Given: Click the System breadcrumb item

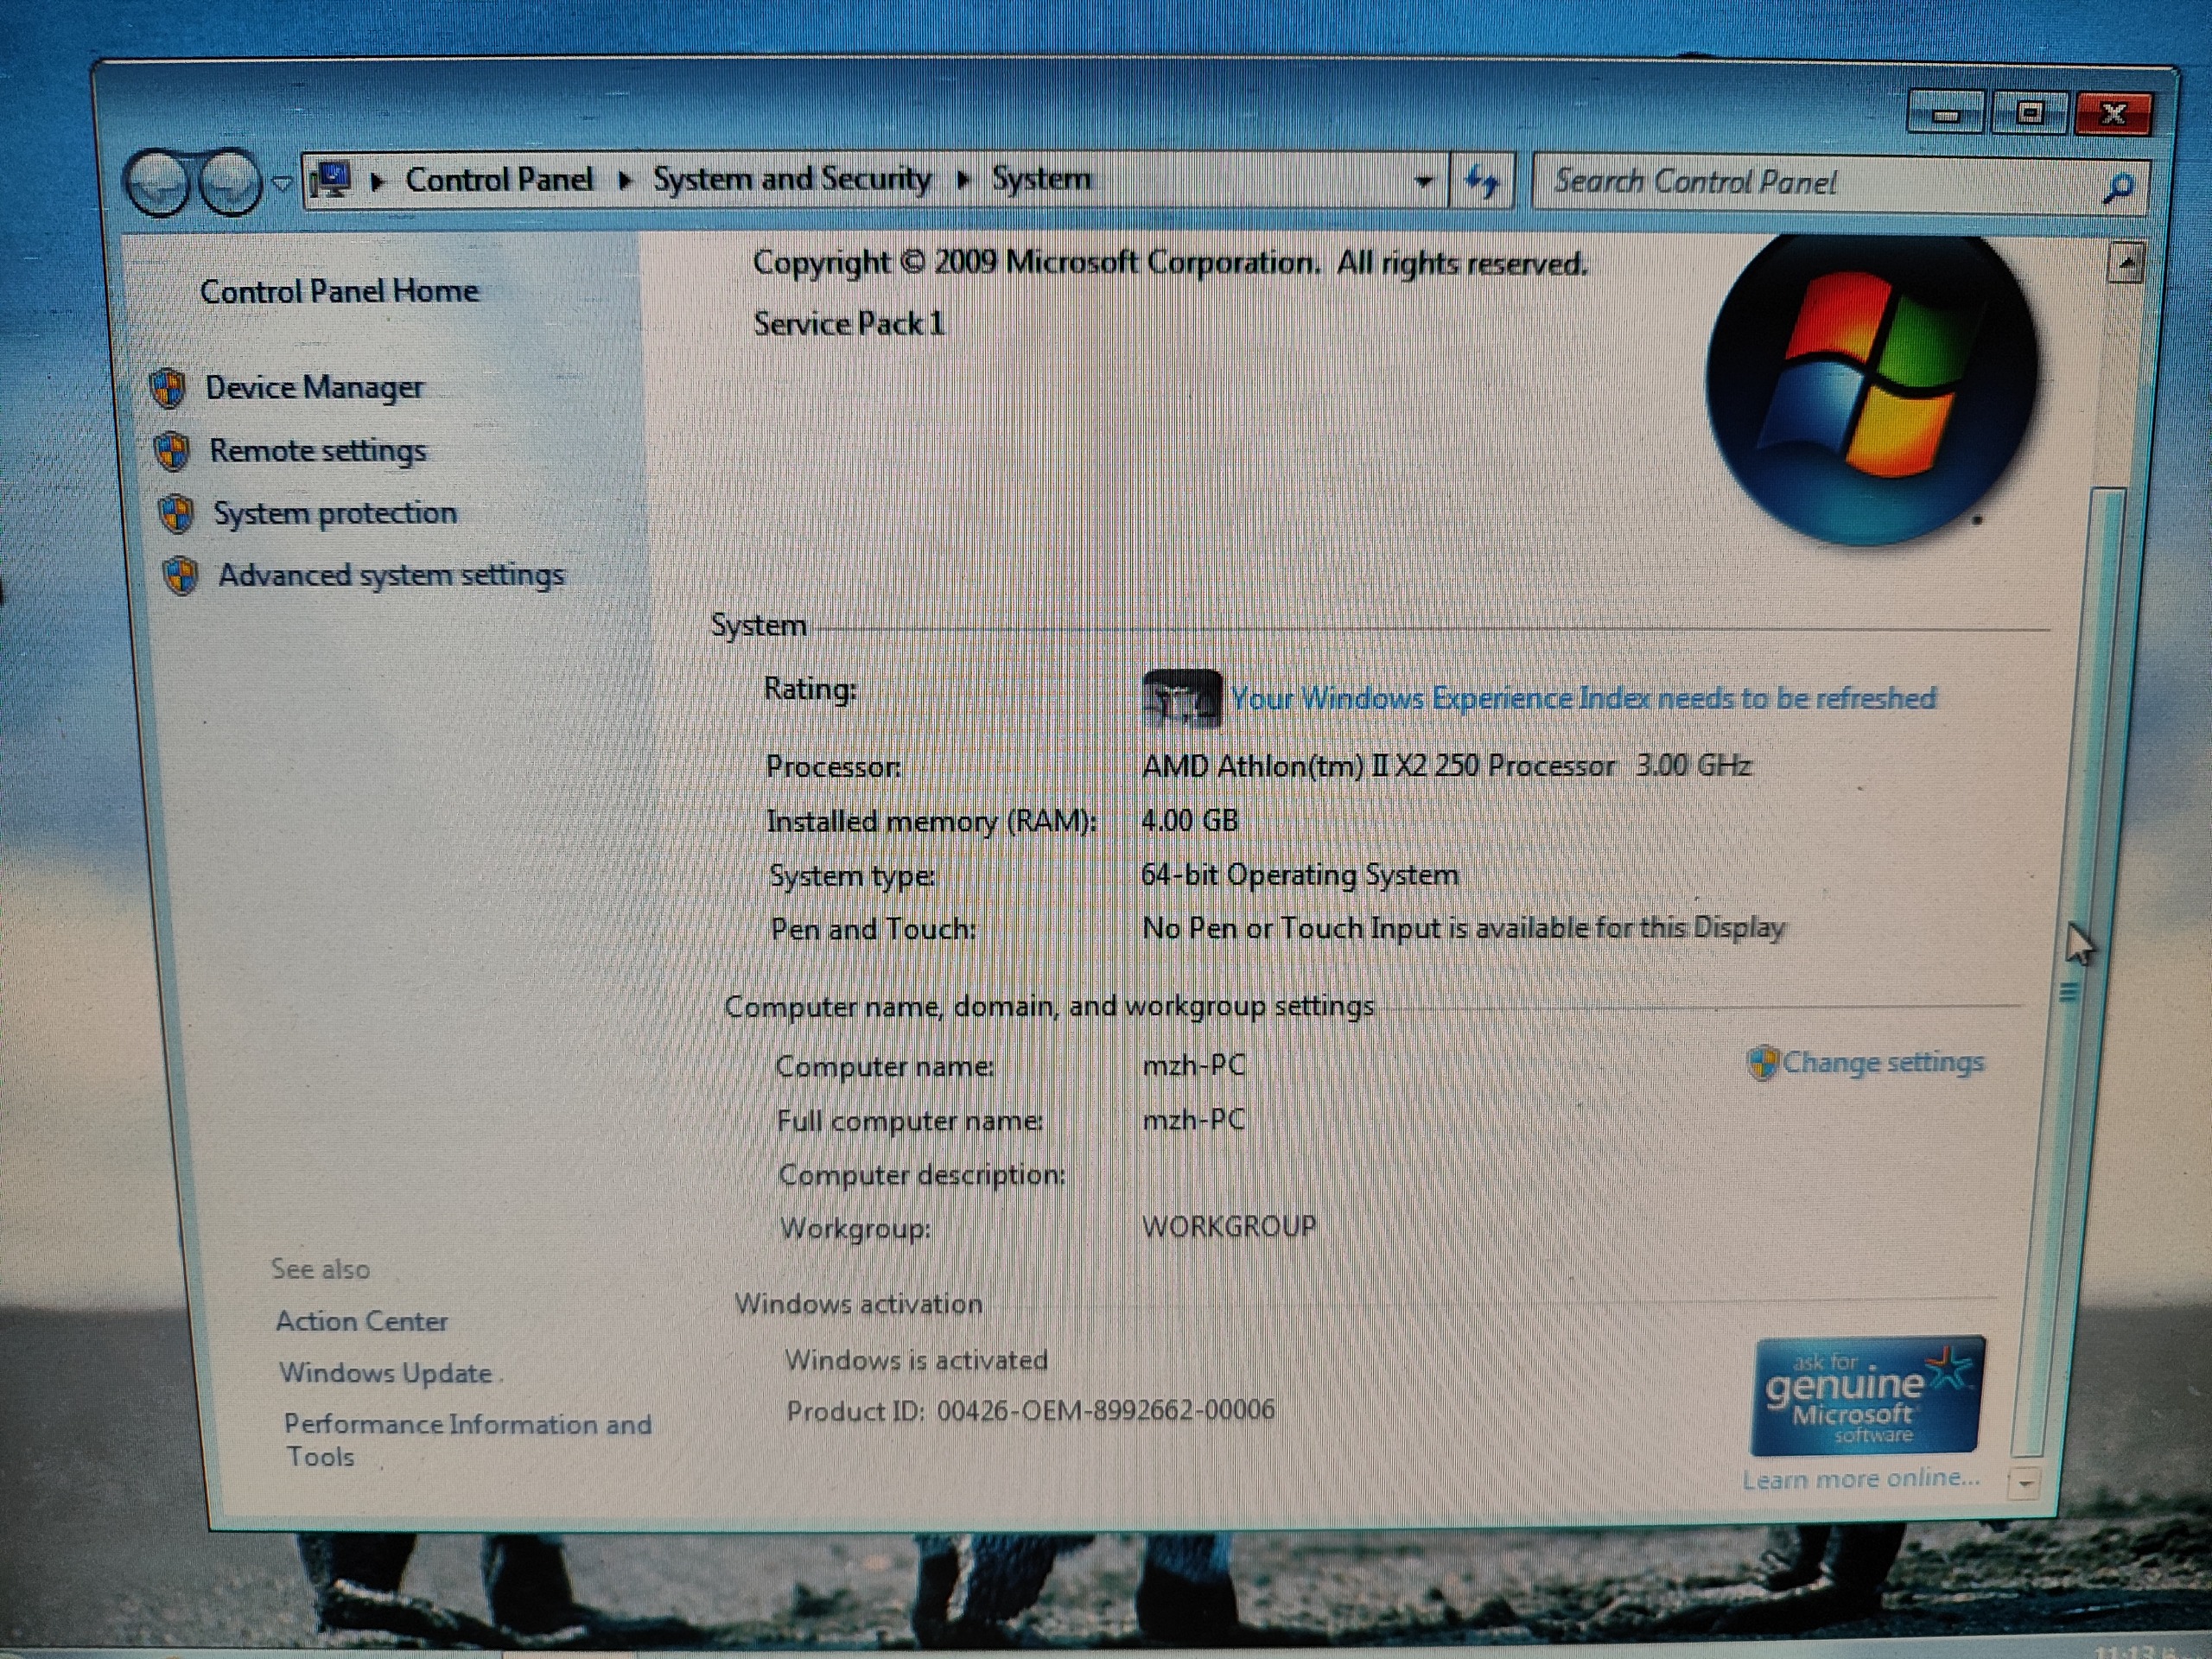Looking at the screenshot, I should click(1041, 179).
